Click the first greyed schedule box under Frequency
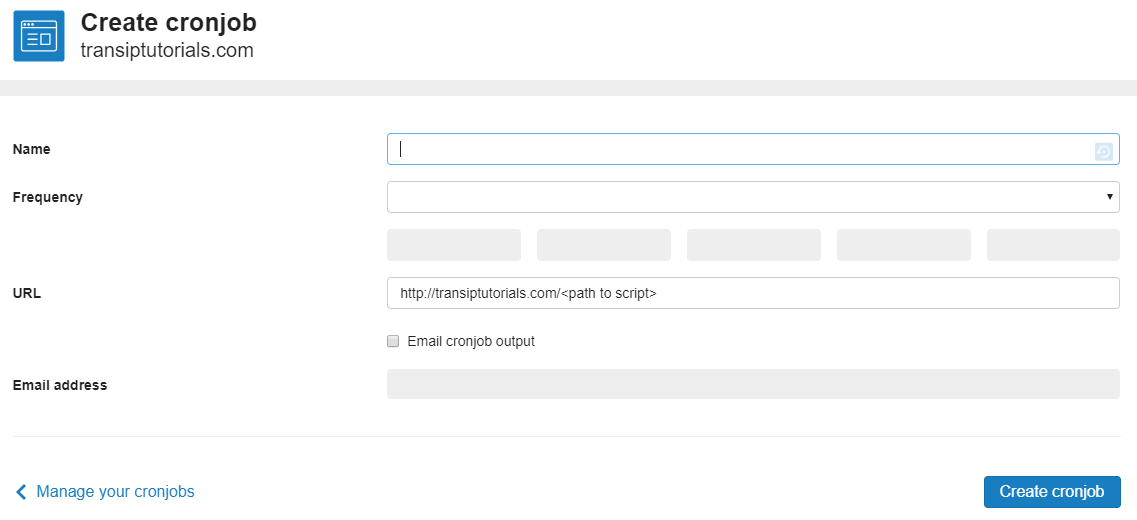 pos(454,245)
